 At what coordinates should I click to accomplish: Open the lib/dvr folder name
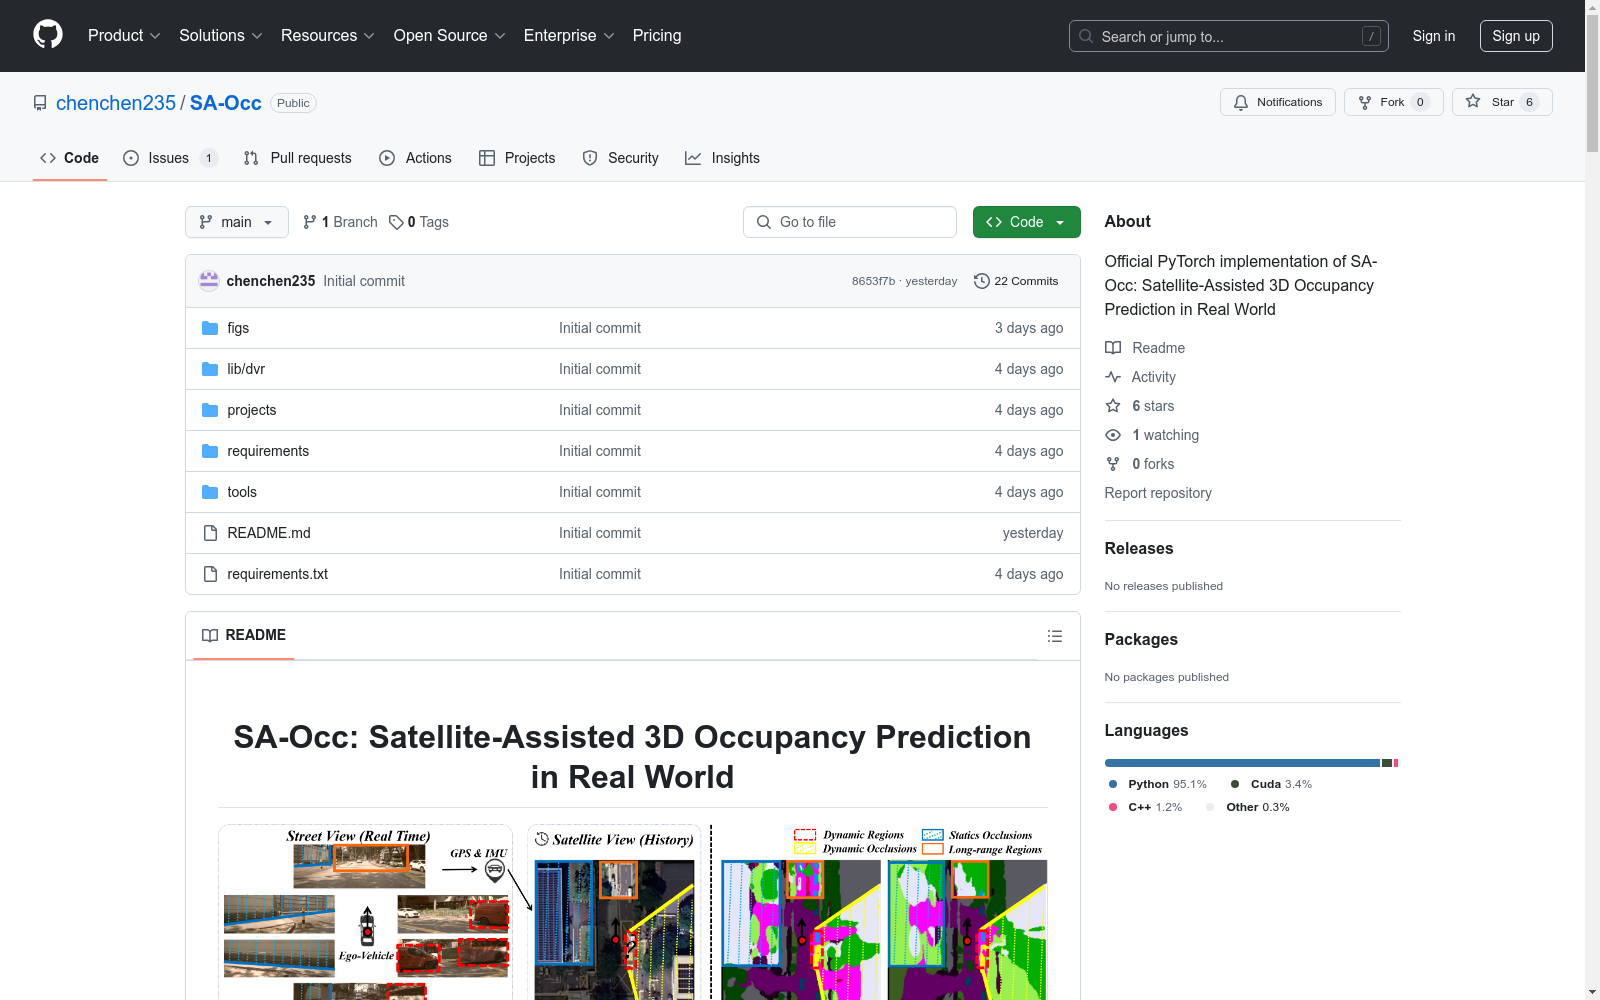pyautogui.click(x=246, y=369)
